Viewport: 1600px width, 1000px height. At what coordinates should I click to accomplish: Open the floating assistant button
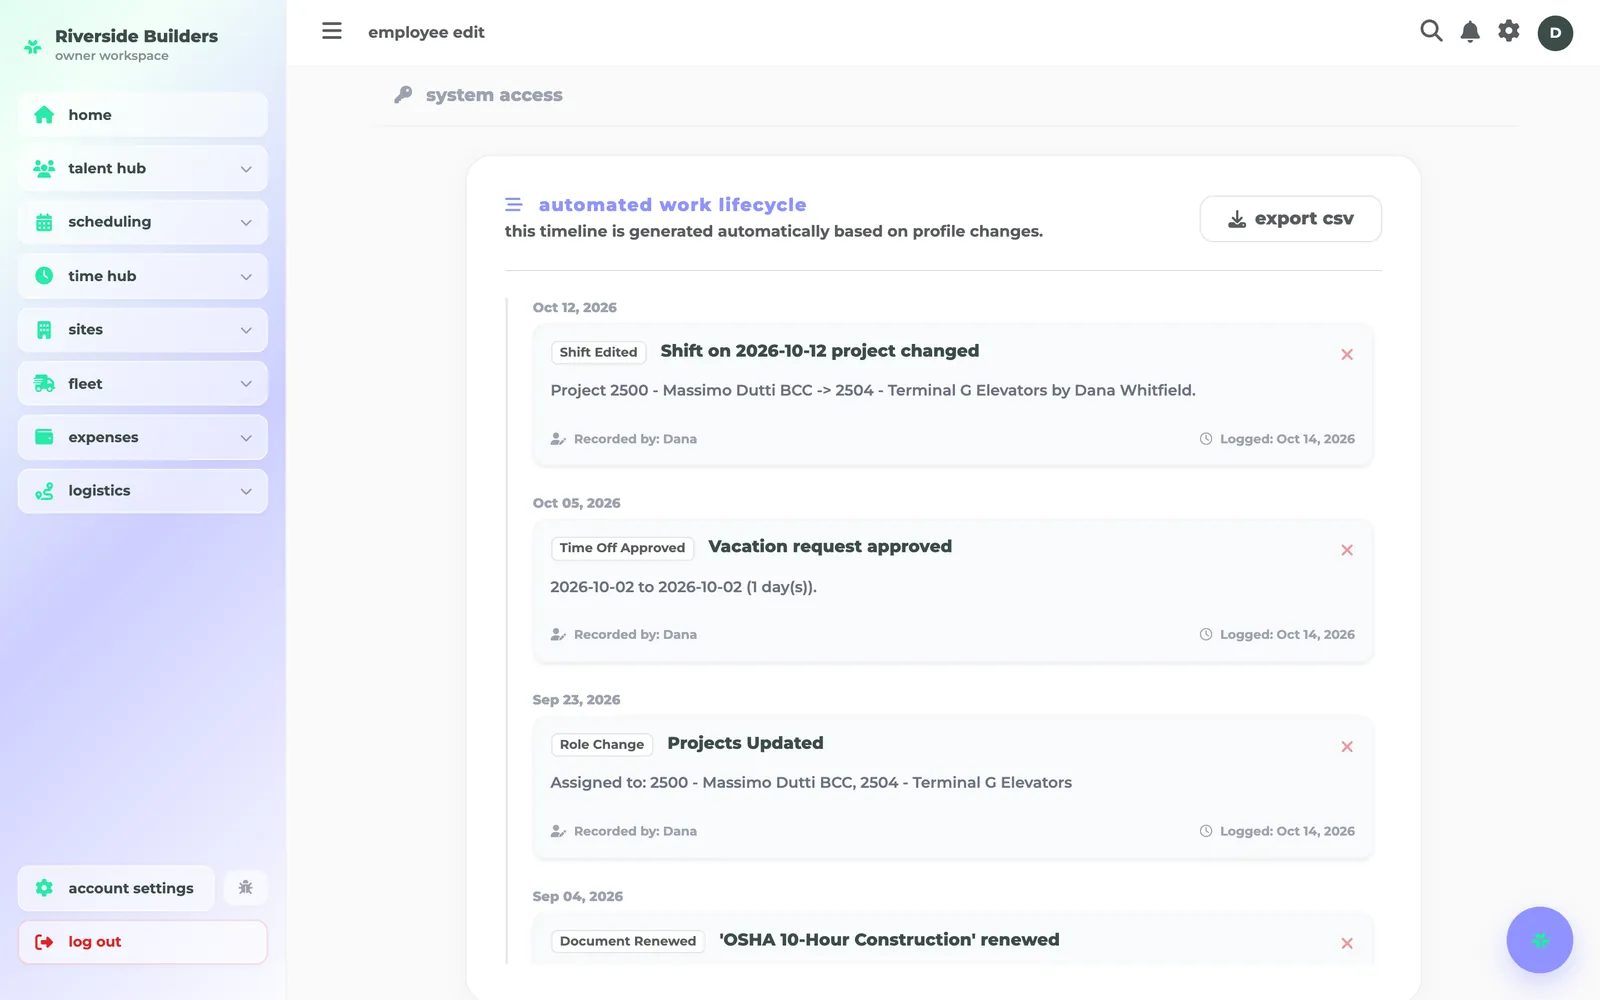tap(1540, 940)
